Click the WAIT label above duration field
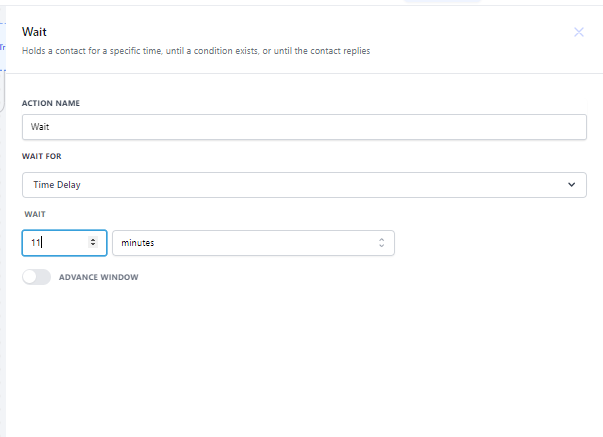603x437 pixels. pos(35,214)
